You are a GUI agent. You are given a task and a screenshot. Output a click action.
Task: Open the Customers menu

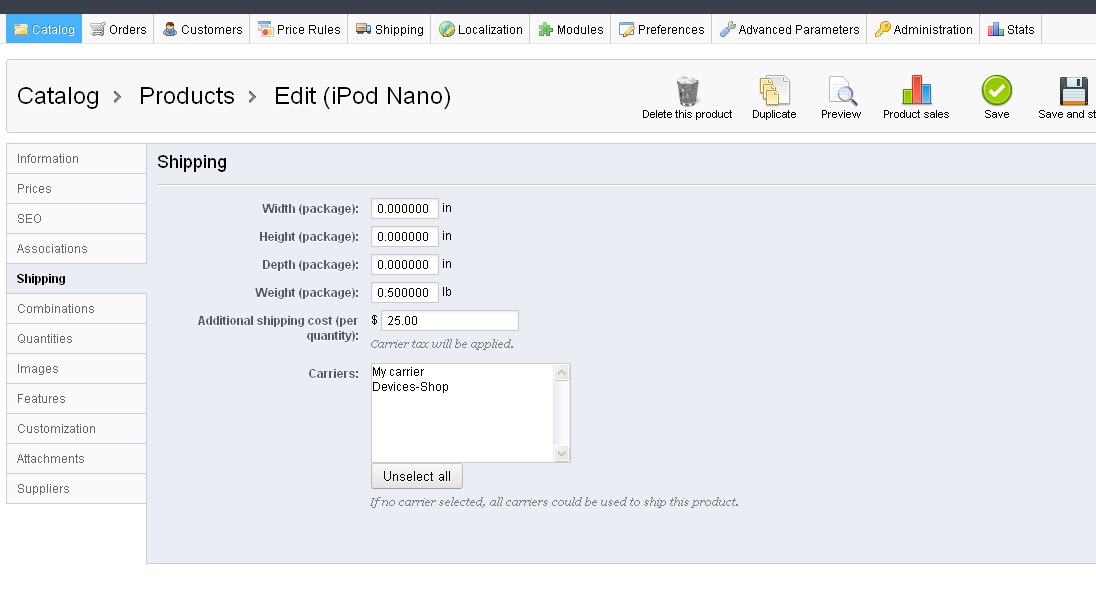tap(202, 29)
